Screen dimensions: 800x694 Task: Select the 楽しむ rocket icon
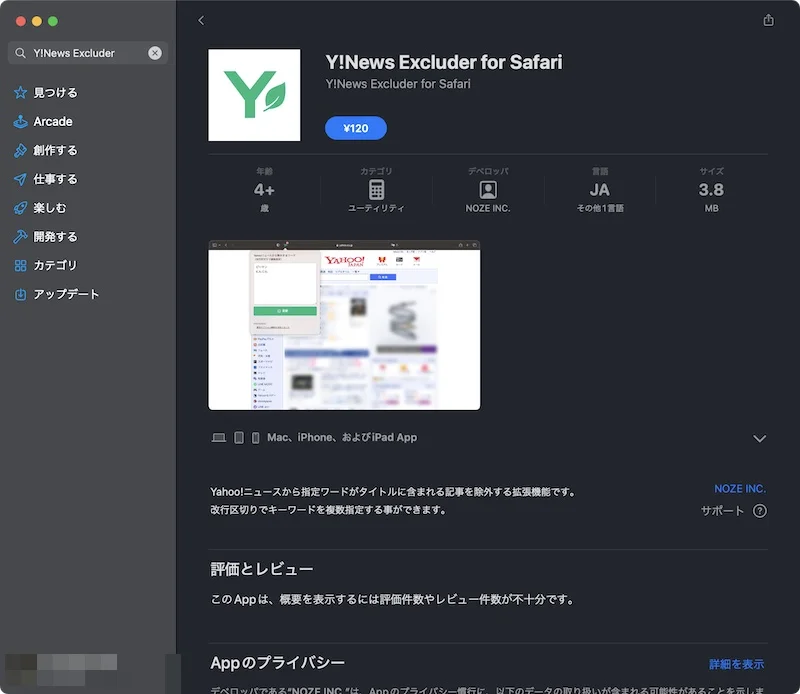pyautogui.click(x=21, y=208)
